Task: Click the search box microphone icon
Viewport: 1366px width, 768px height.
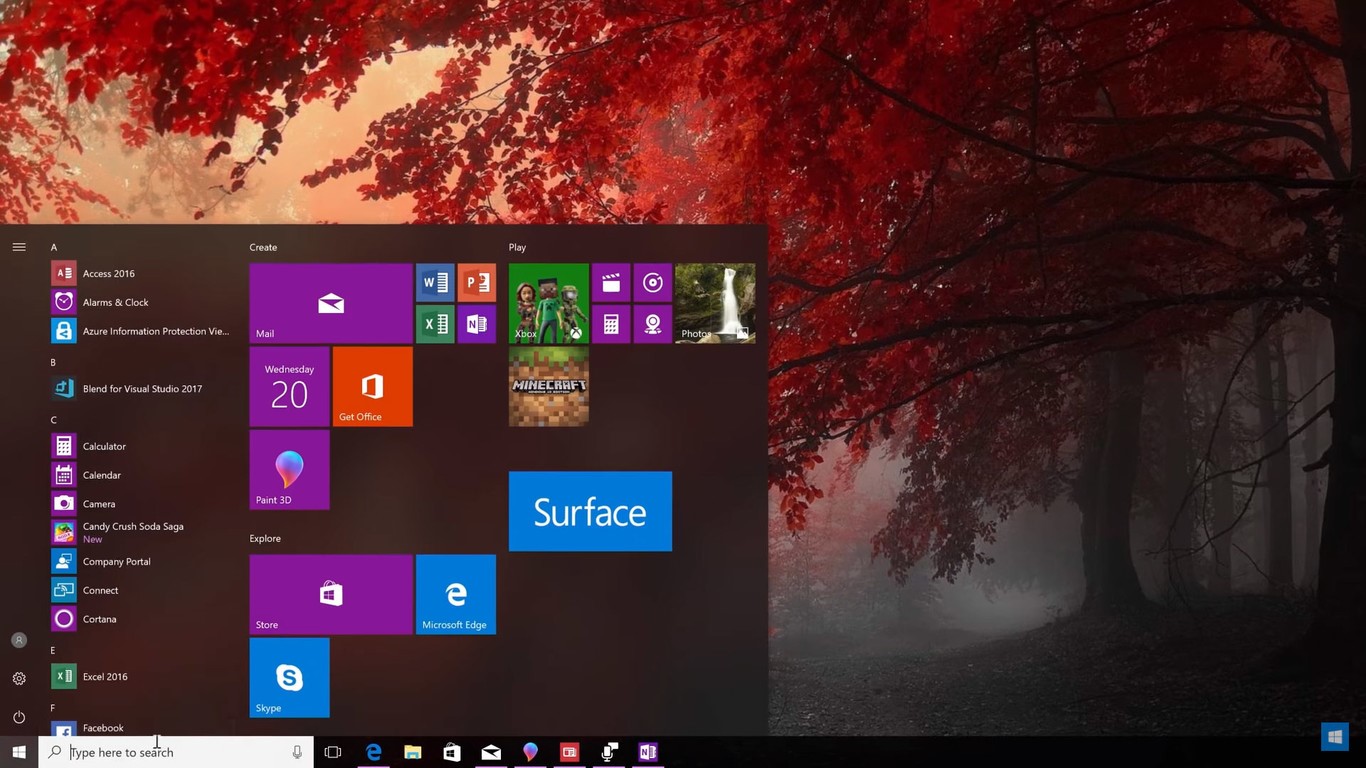Action: tap(297, 752)
